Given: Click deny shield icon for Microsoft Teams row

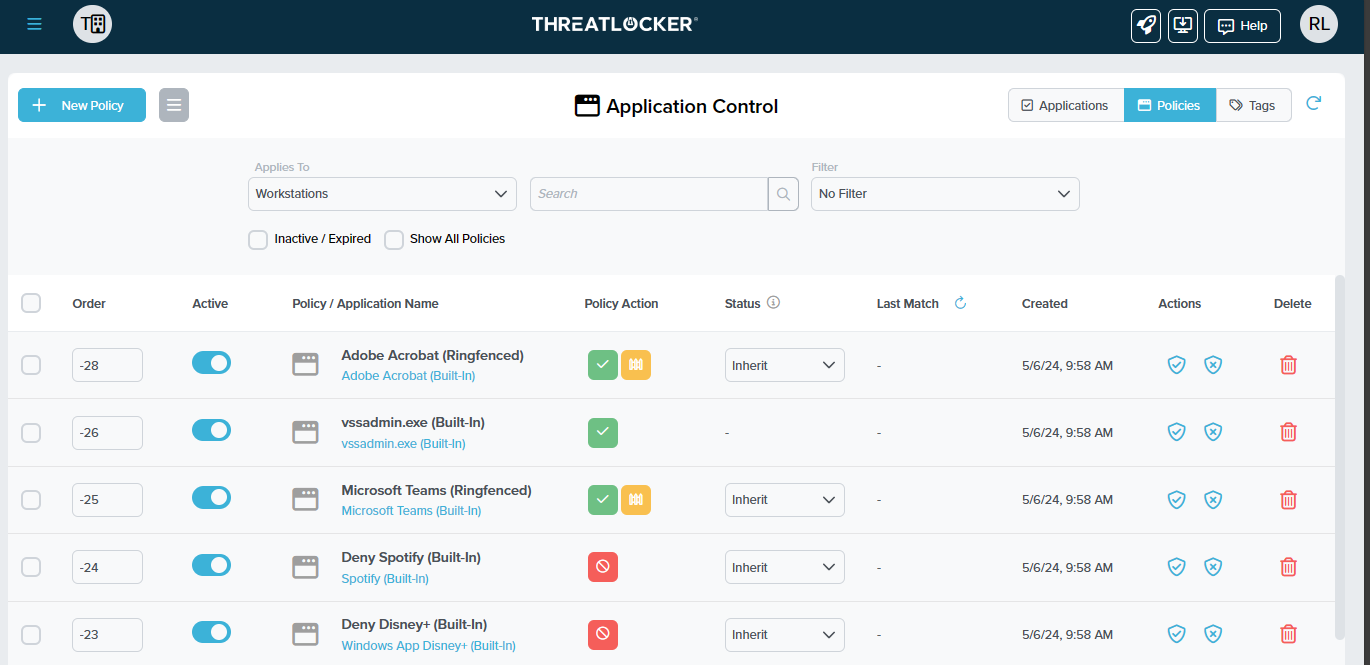Looking at the screenshot, I should (1213, 499).
